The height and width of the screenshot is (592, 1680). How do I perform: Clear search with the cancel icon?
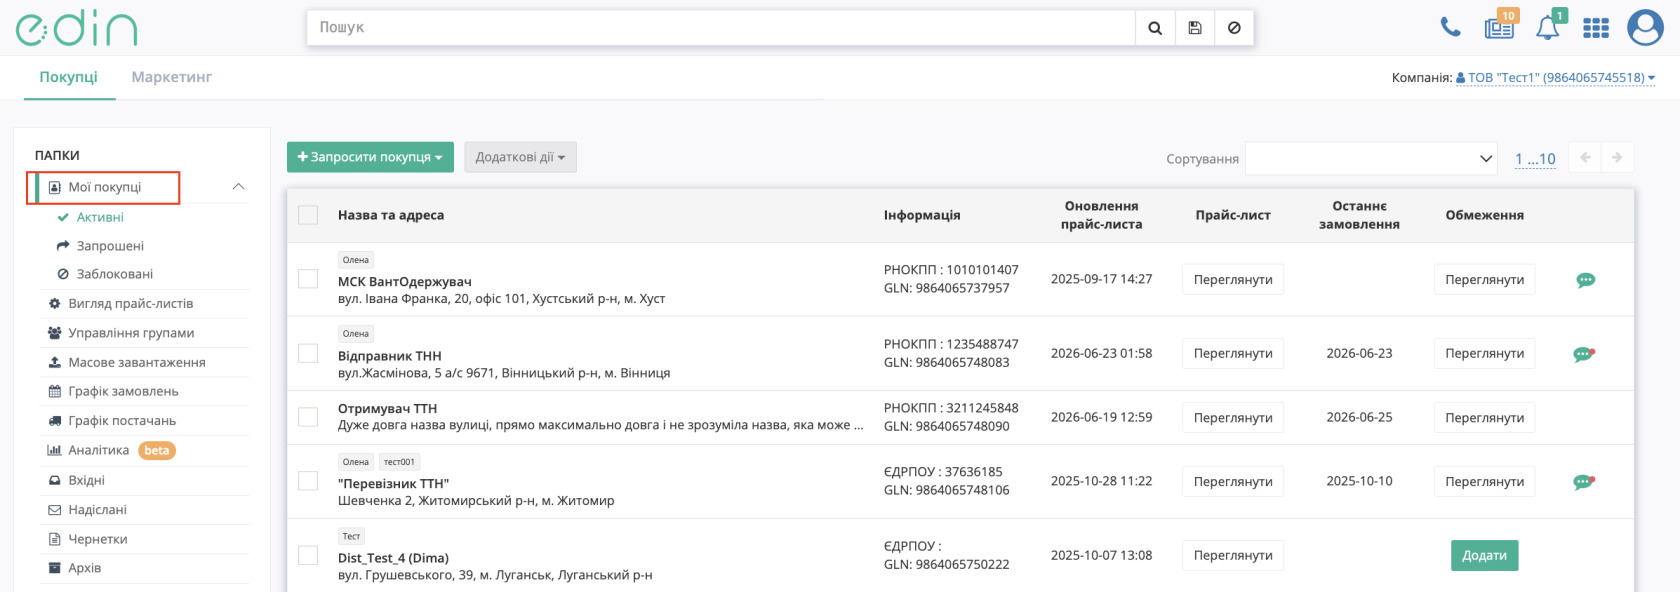(x=1234, y=28)
